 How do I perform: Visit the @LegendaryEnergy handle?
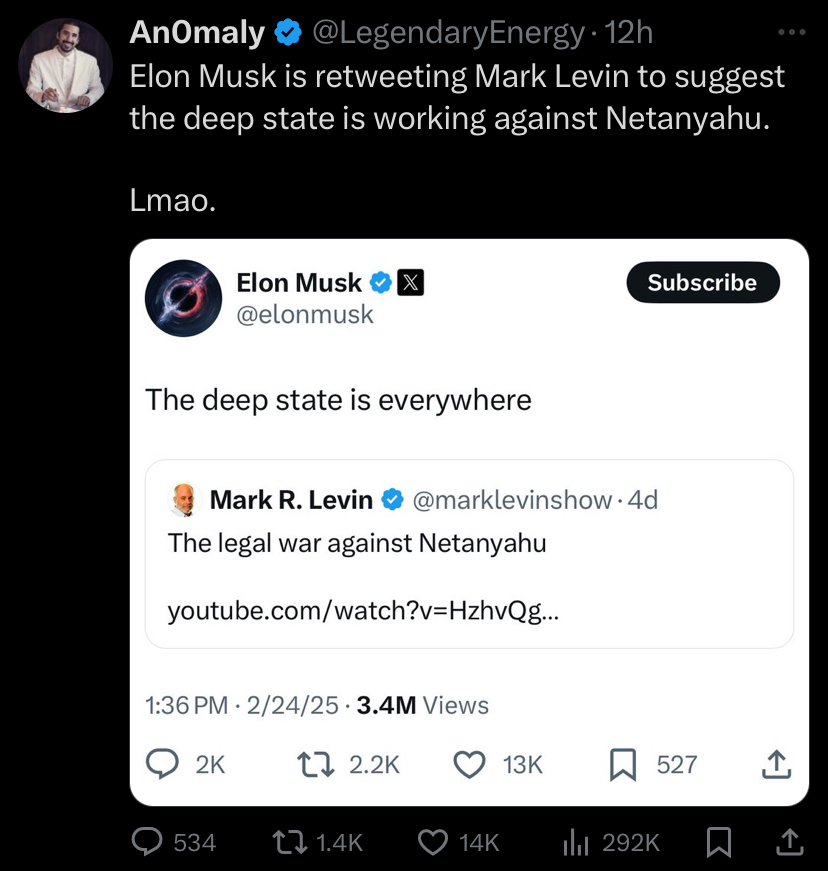click(x=449, y=33)
